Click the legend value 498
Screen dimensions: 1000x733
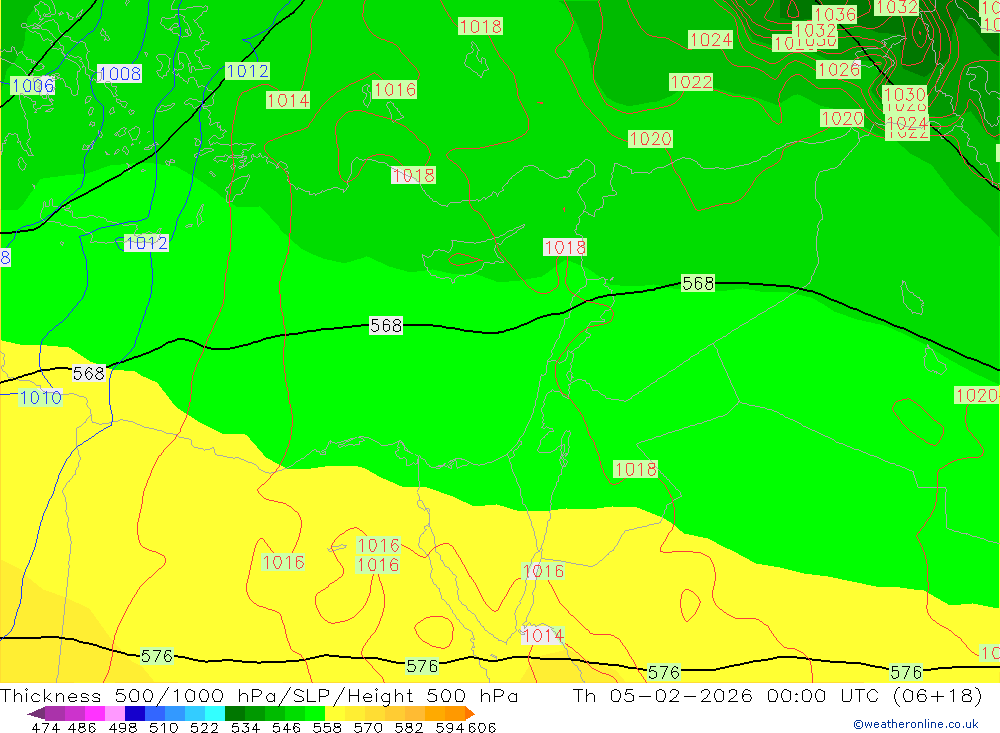122,727
